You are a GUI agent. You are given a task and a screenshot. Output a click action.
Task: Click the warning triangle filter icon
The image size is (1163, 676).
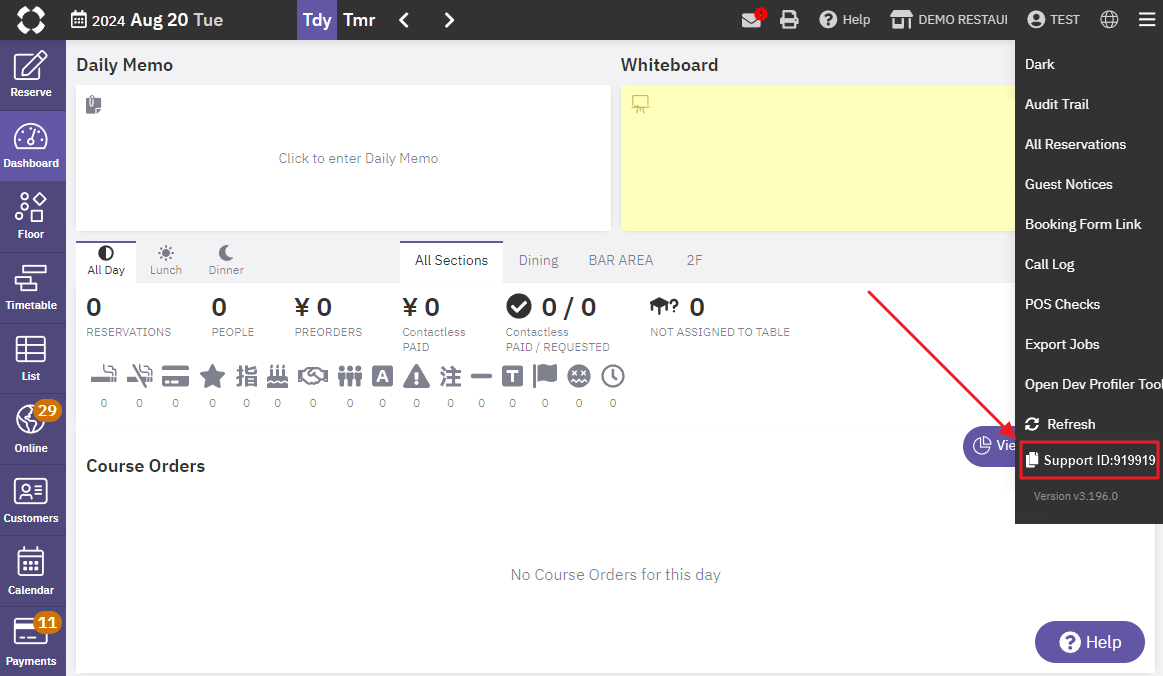pos(416,376)
